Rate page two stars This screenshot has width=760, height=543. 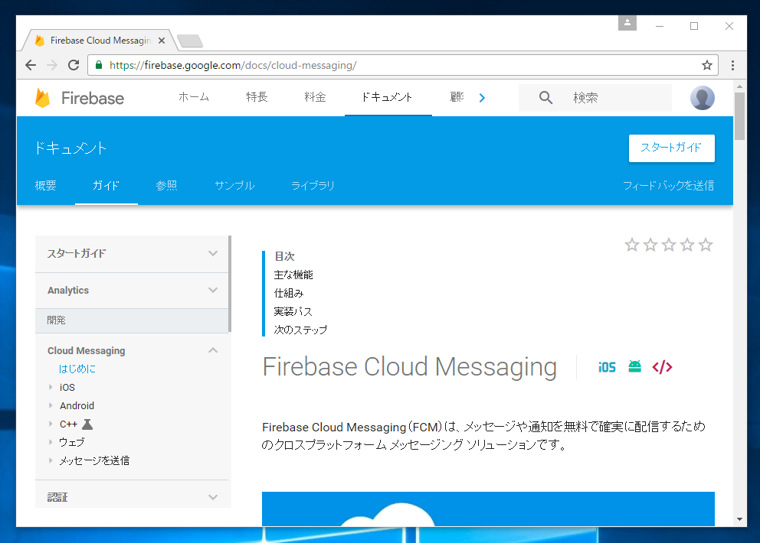point(650,245)
